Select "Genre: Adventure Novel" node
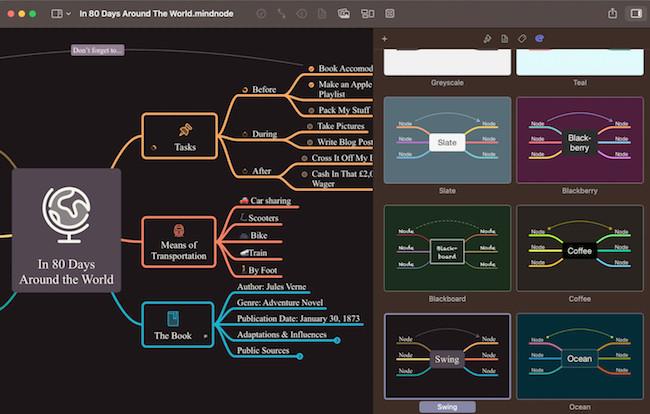 point(280,303)
